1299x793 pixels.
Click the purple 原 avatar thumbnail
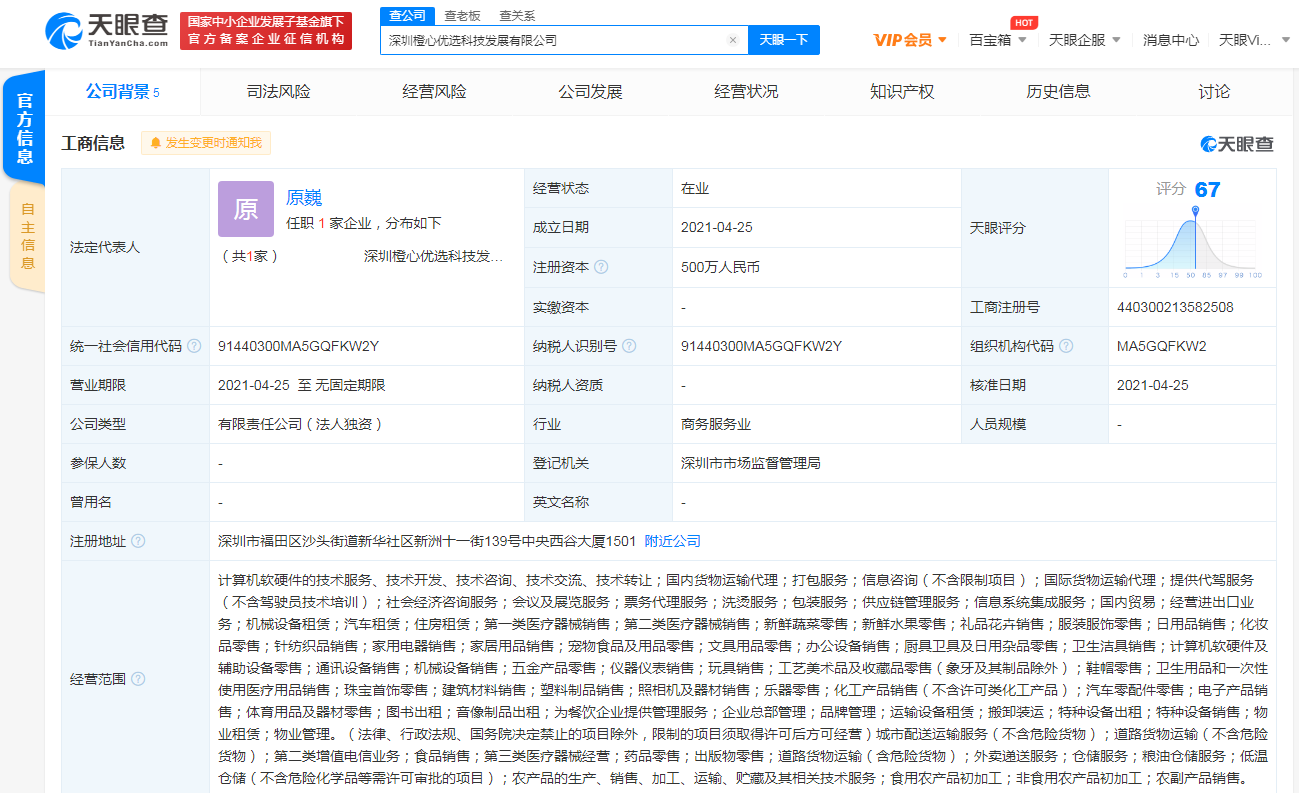[246, 208]
